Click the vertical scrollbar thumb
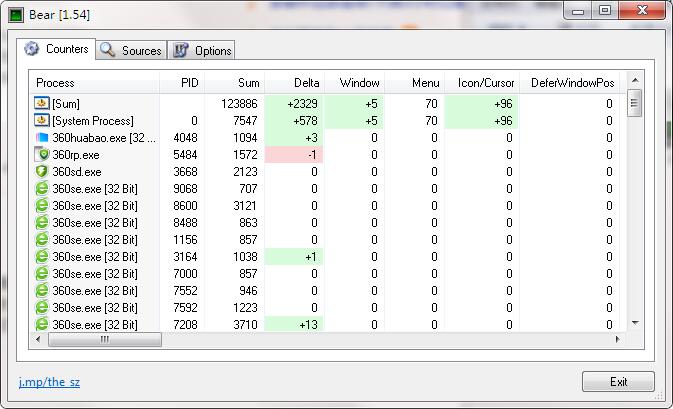The width and height of the screenshot is (673, 409). pos(634,103)
